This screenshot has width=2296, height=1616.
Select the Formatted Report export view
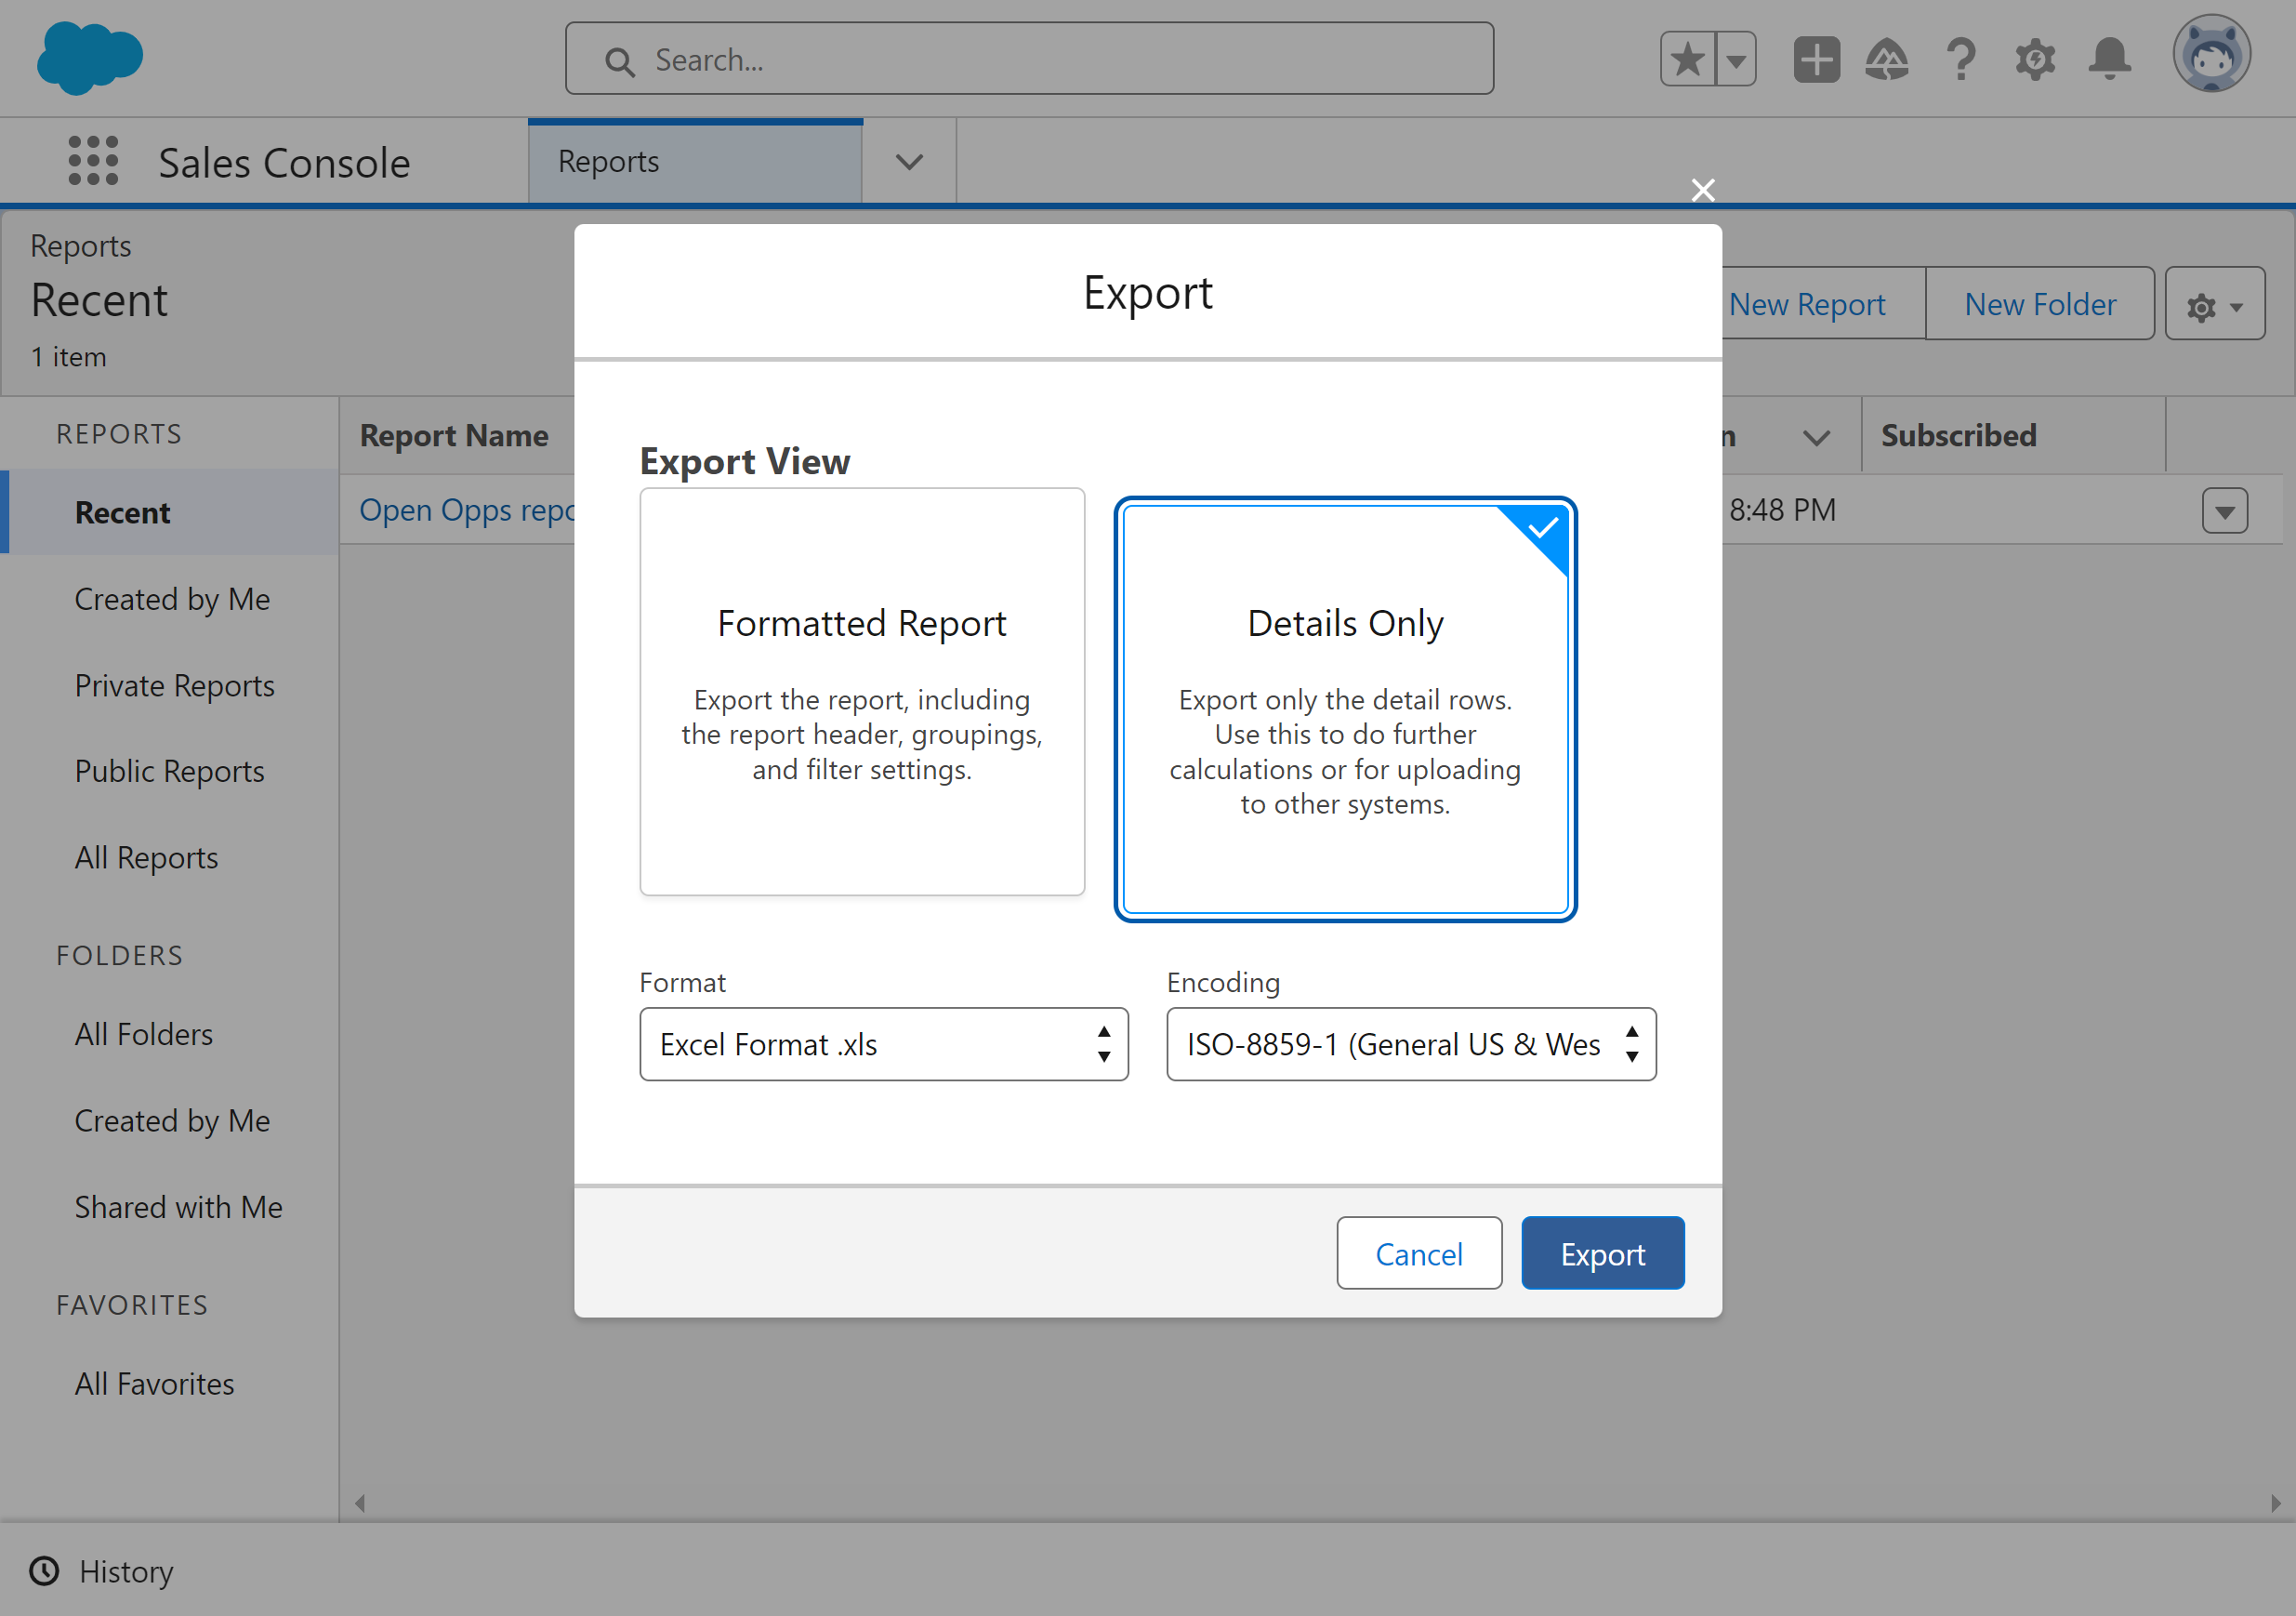[x=862, y=692]
